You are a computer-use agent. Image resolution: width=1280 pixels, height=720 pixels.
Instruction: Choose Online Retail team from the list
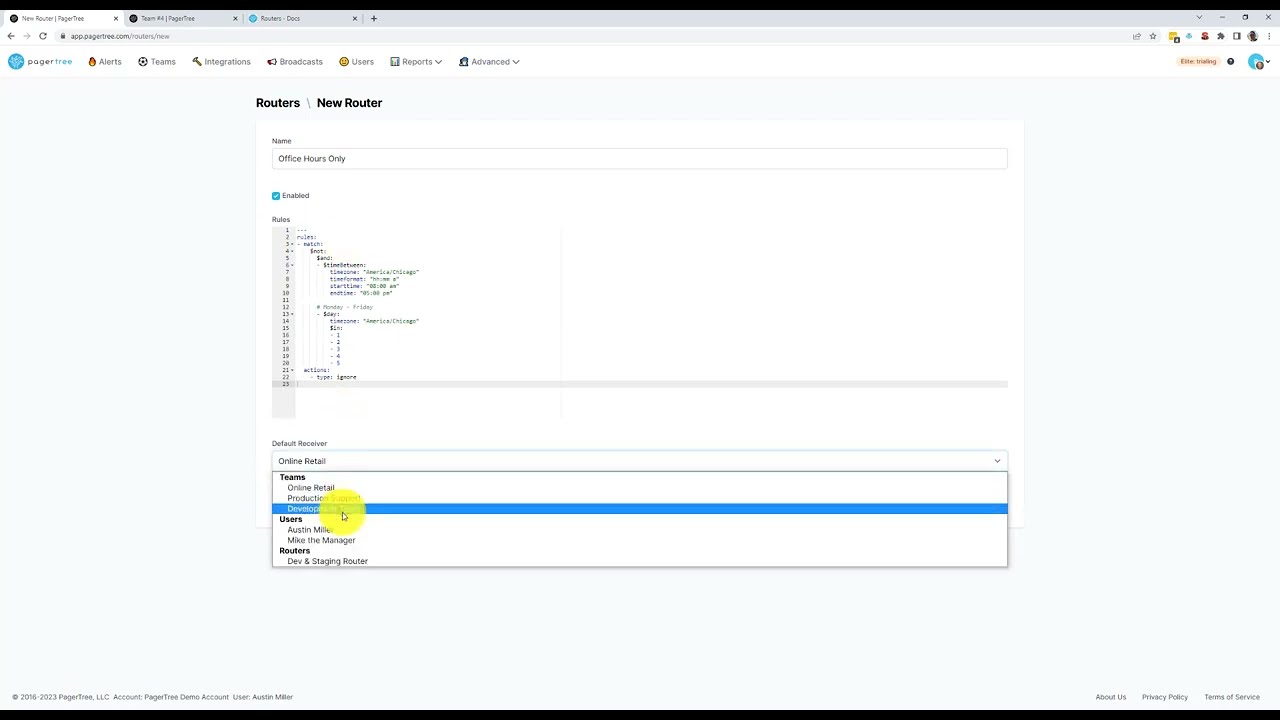pyautogui.click(x=639, y=488)
